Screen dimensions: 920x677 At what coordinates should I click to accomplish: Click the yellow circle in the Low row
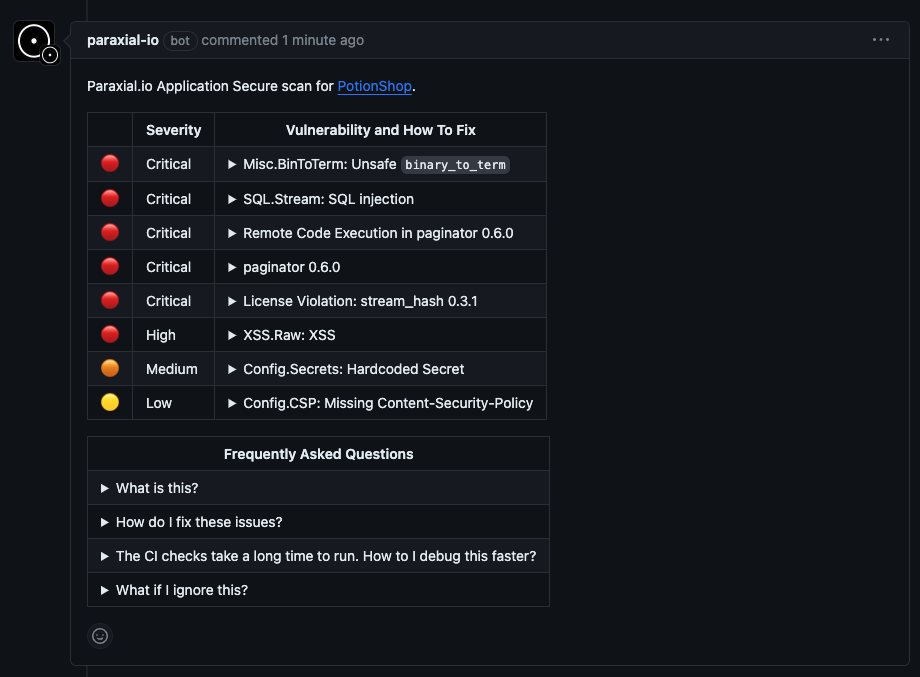pos(110,402)
